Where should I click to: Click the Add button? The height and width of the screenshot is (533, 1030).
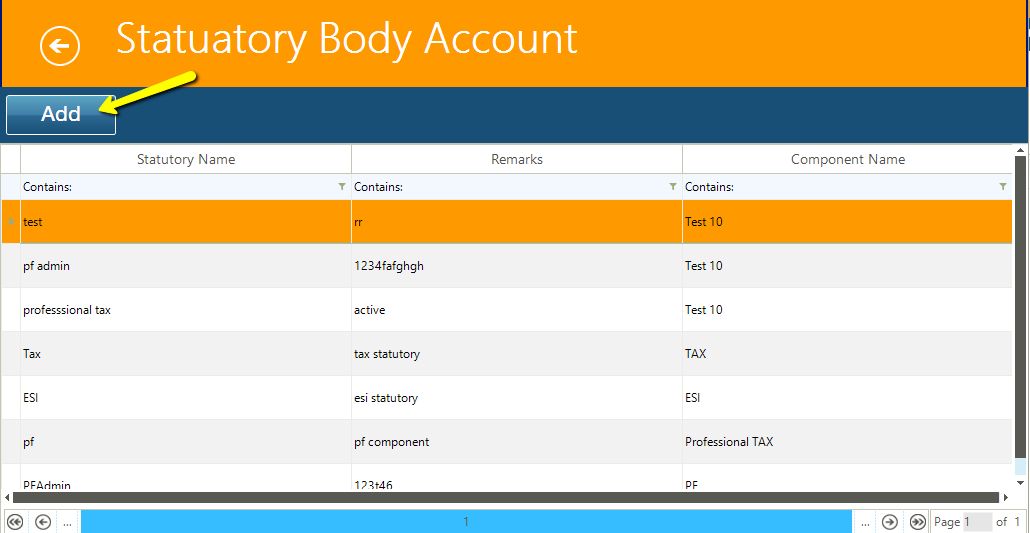coord(61,114)
